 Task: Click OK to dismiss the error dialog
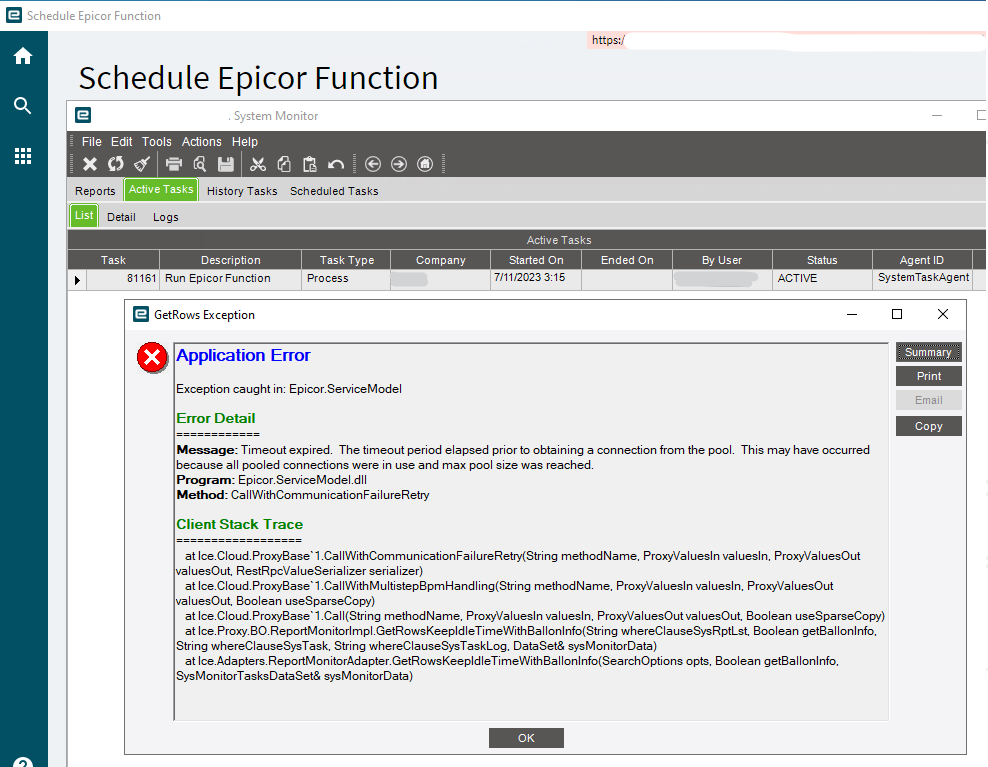pos(526,738)
